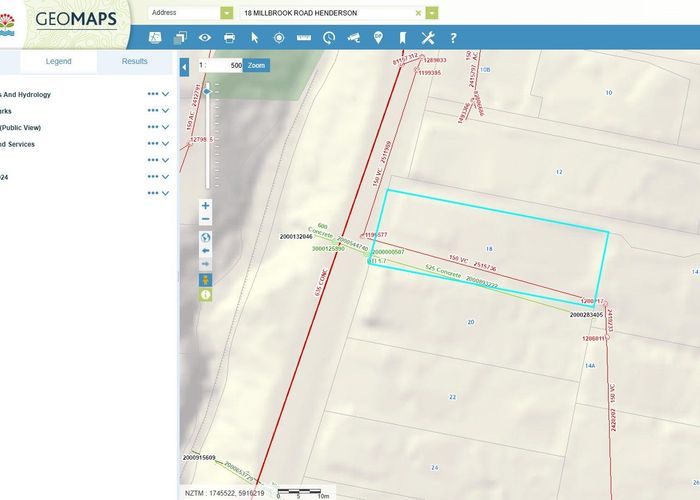
Task: Click the print map icon
Action: point(229,38)
